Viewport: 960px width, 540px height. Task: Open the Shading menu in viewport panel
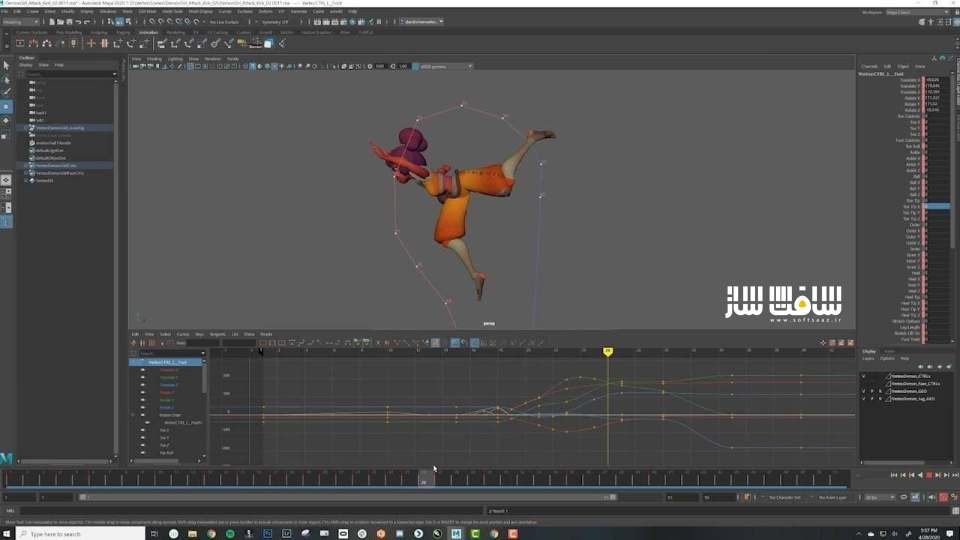coord(154,59)
